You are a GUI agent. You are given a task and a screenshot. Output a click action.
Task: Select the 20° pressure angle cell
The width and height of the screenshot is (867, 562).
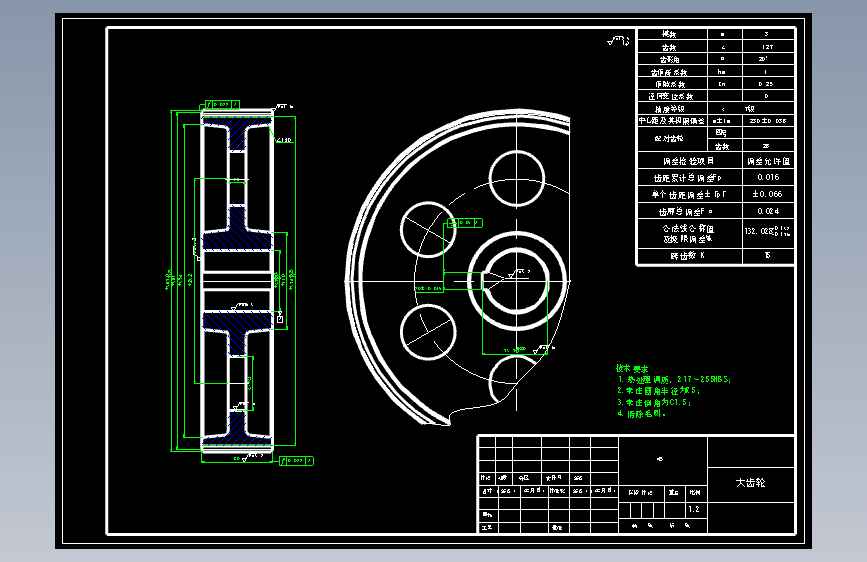[x=768, y=59]
